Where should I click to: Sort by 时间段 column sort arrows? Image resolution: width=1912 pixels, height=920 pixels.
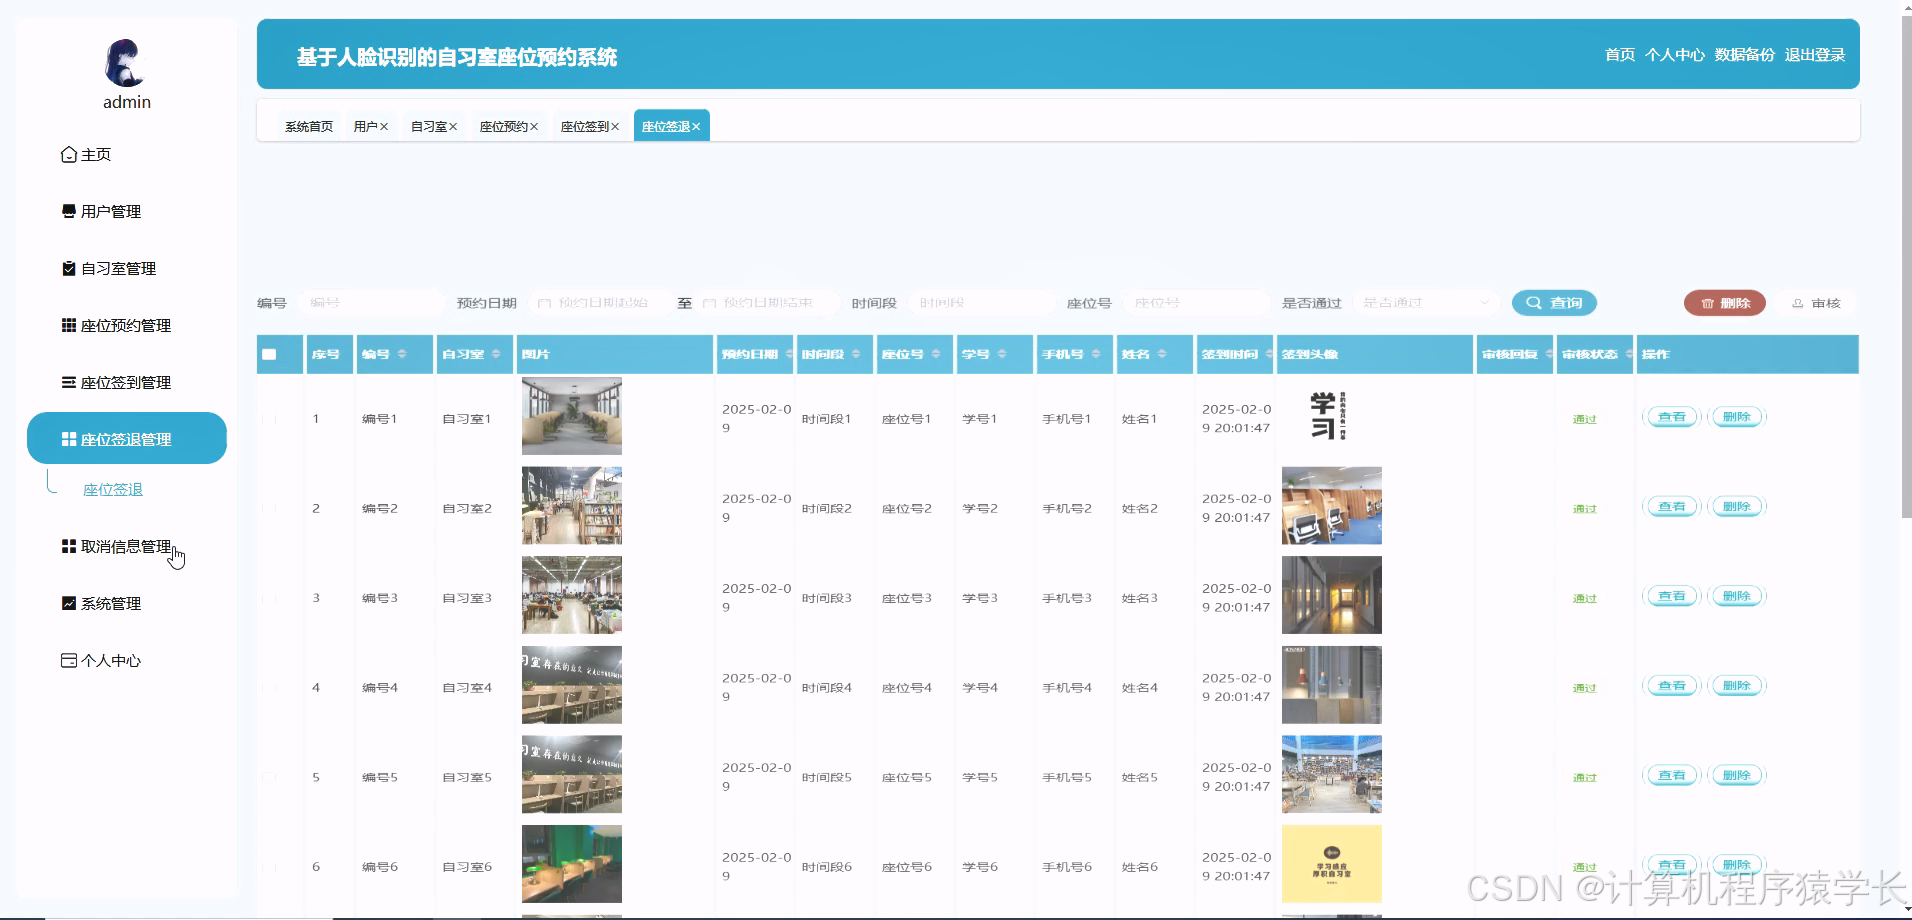tap(856, 355)
